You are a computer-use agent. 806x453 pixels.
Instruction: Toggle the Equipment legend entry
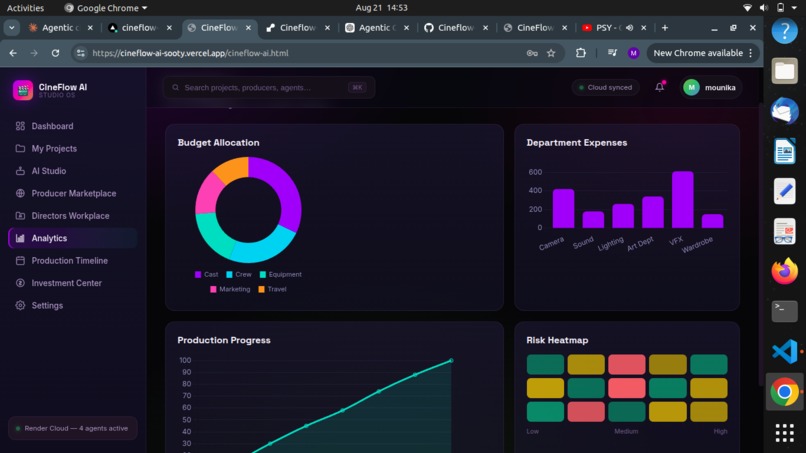[281, 275]
